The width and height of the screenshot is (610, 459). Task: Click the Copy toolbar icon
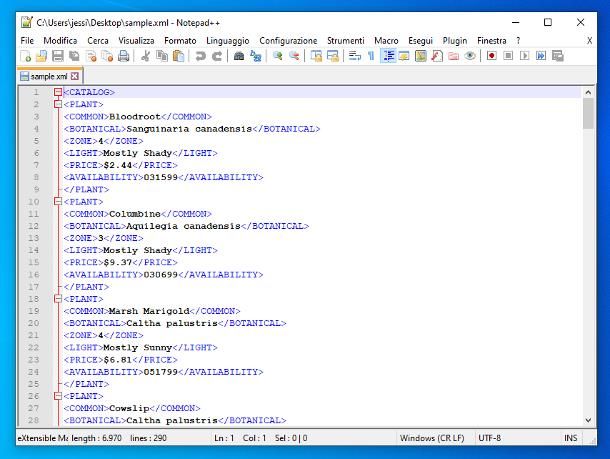click(x=162, y=56)
